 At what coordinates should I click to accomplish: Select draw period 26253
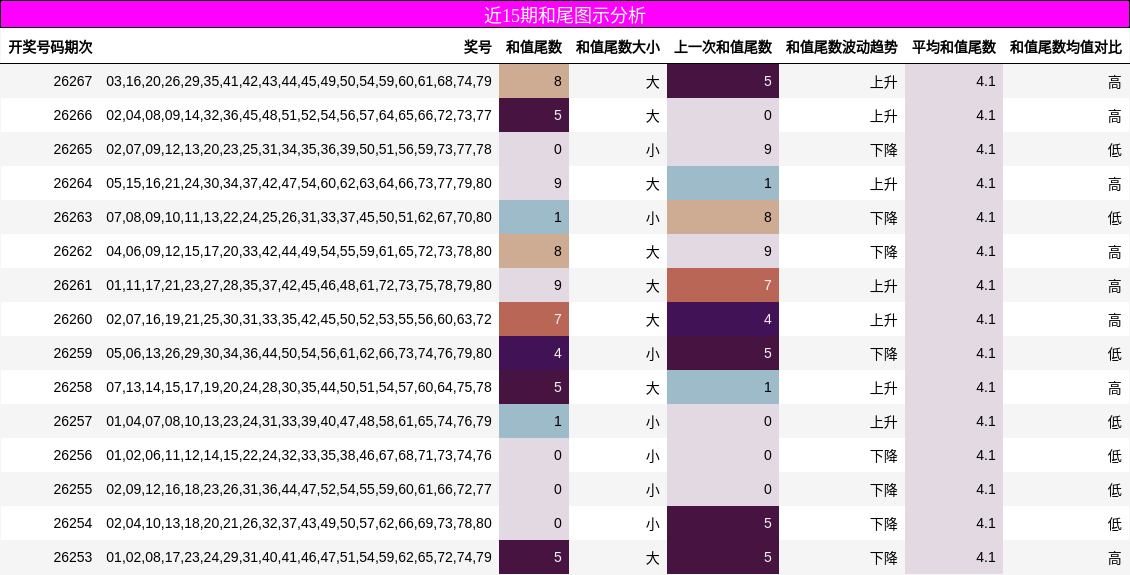(x=73, y=557)
